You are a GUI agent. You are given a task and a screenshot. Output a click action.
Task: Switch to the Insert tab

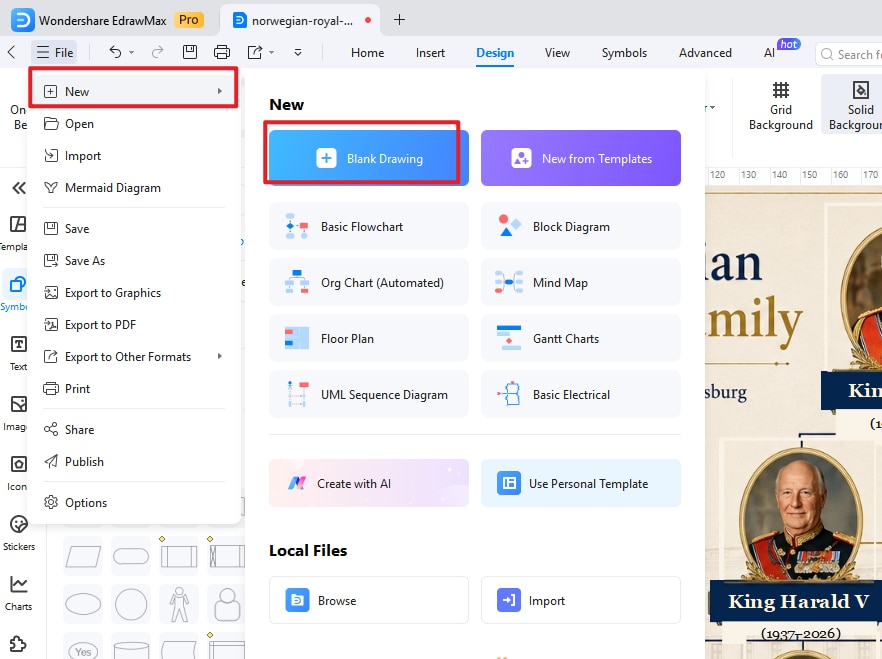(x=430, y=52)
